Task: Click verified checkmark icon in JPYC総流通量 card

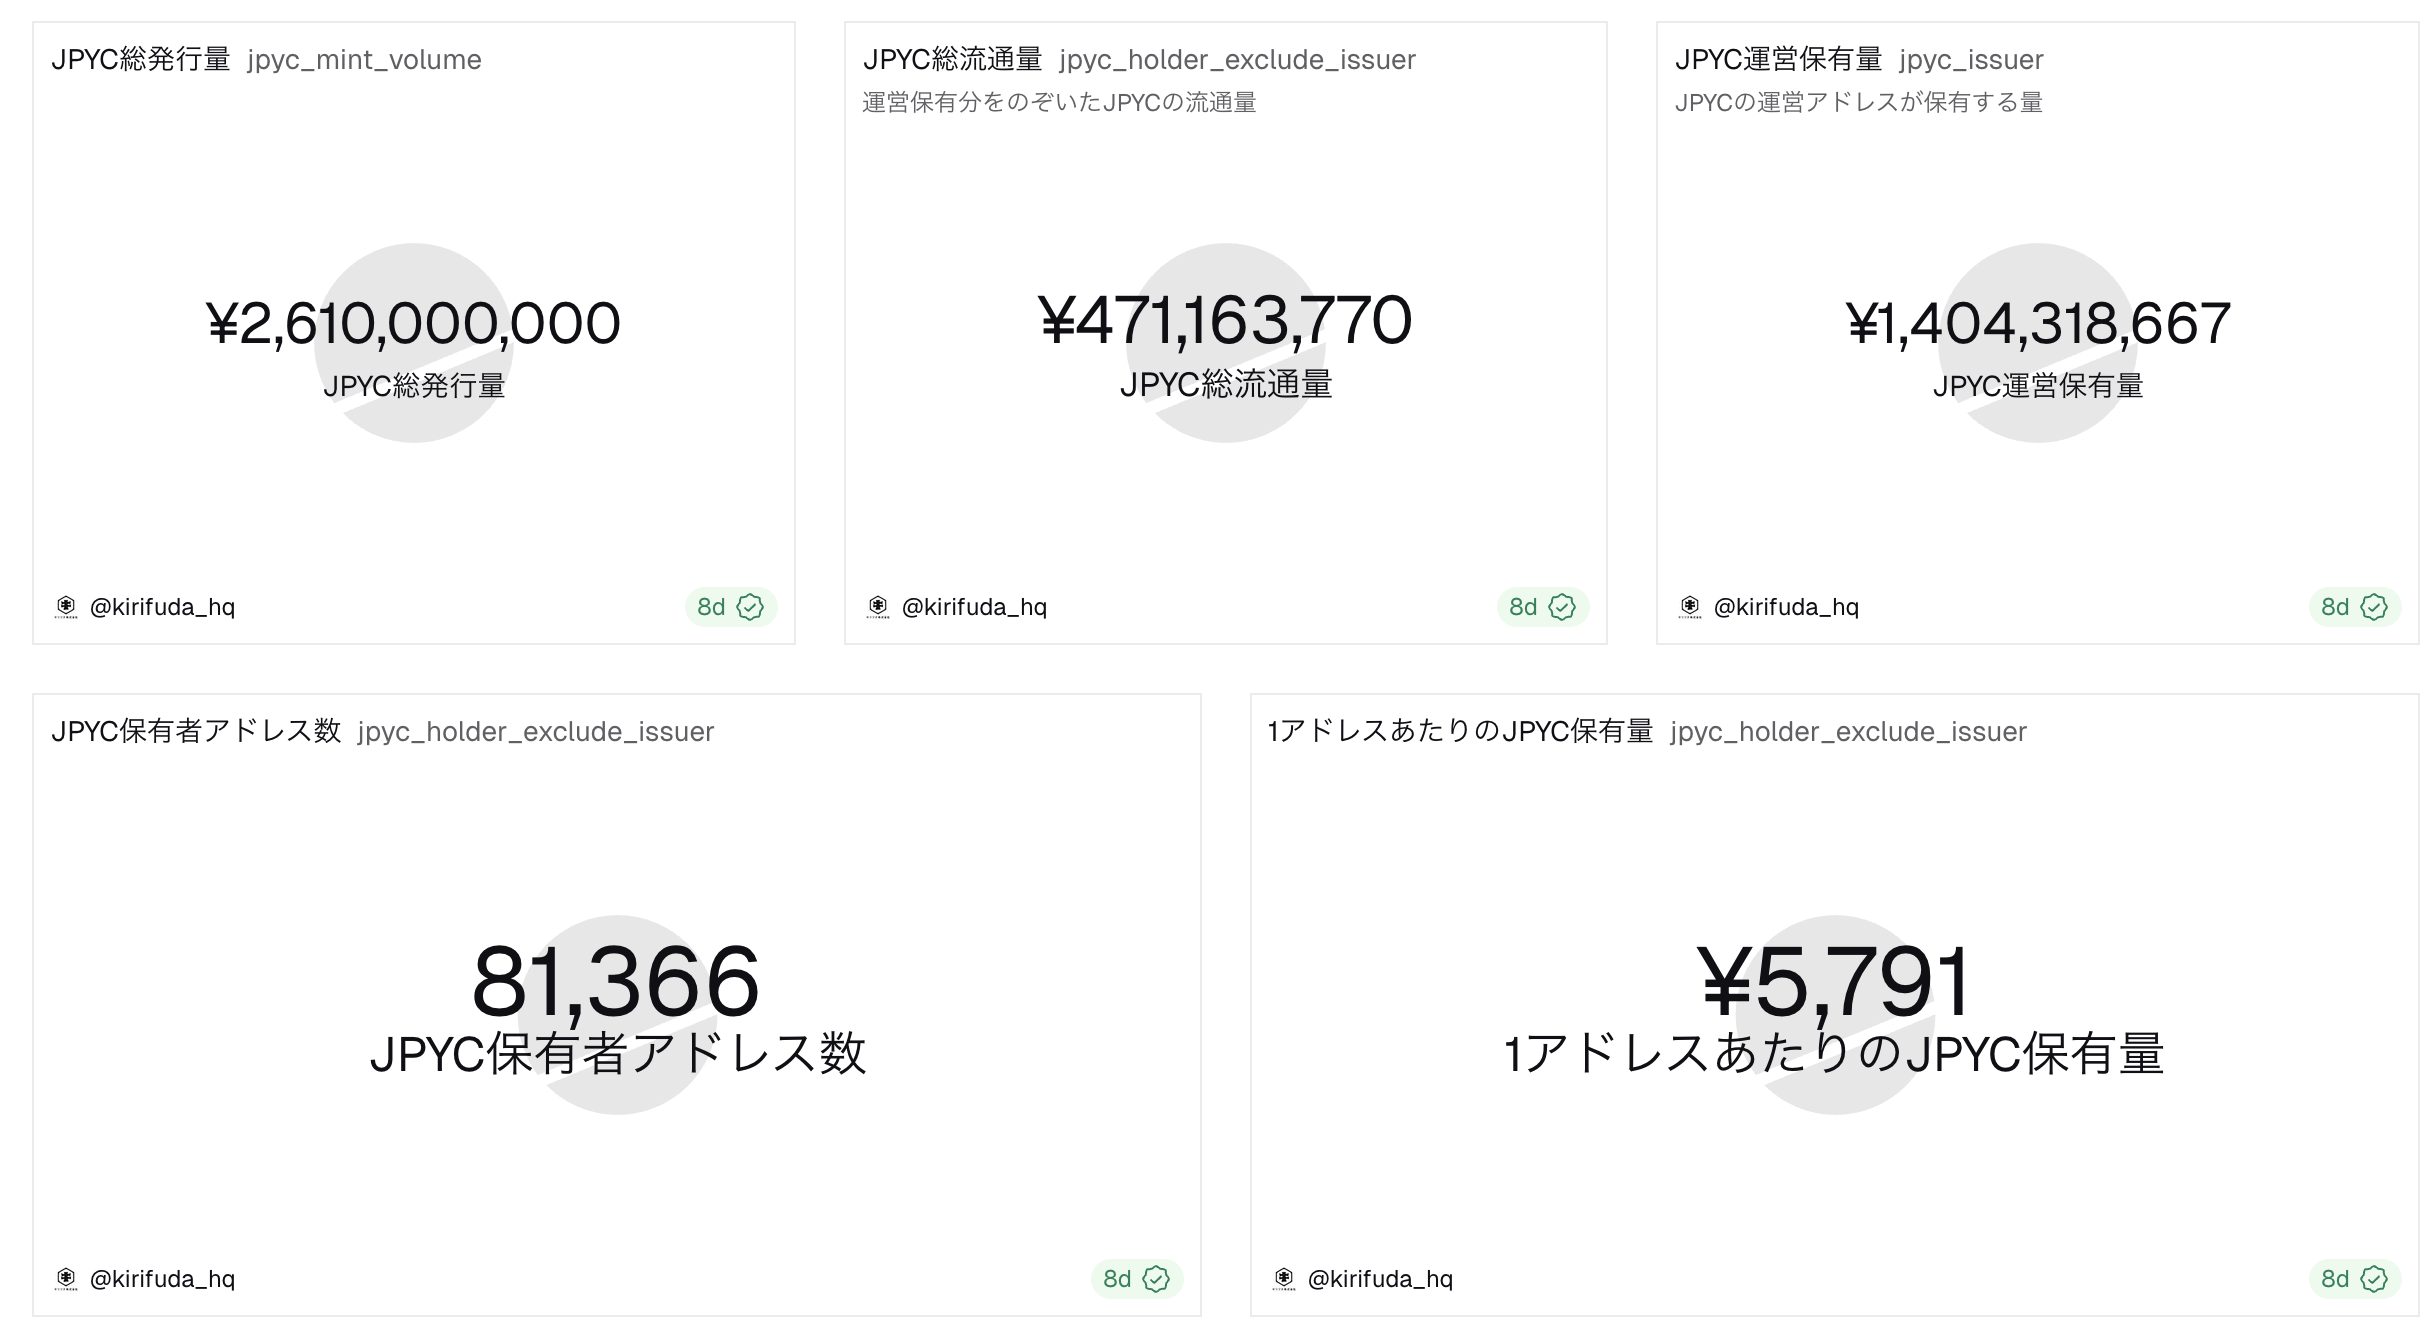Action: (x=1562, y=607)
